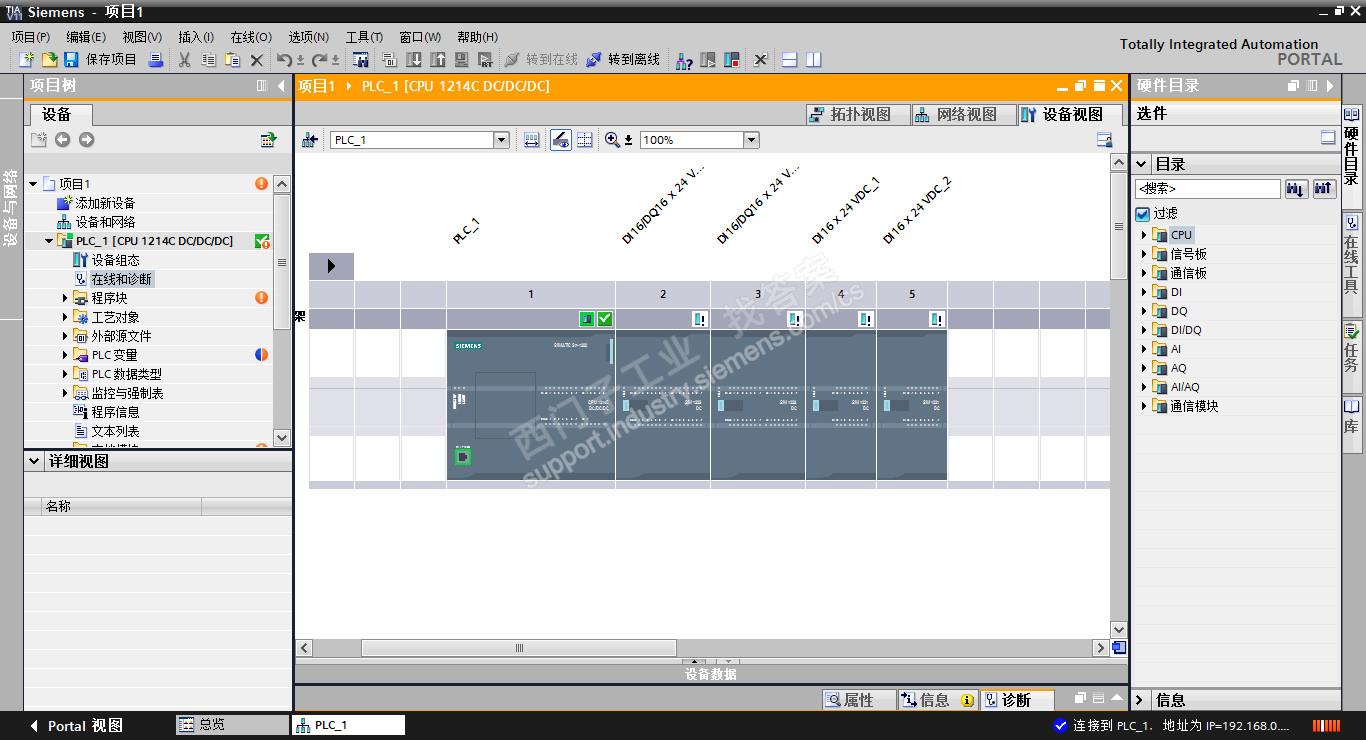
Task: Expand the 信号板 catalog folder
Action: click(1144, 254)
